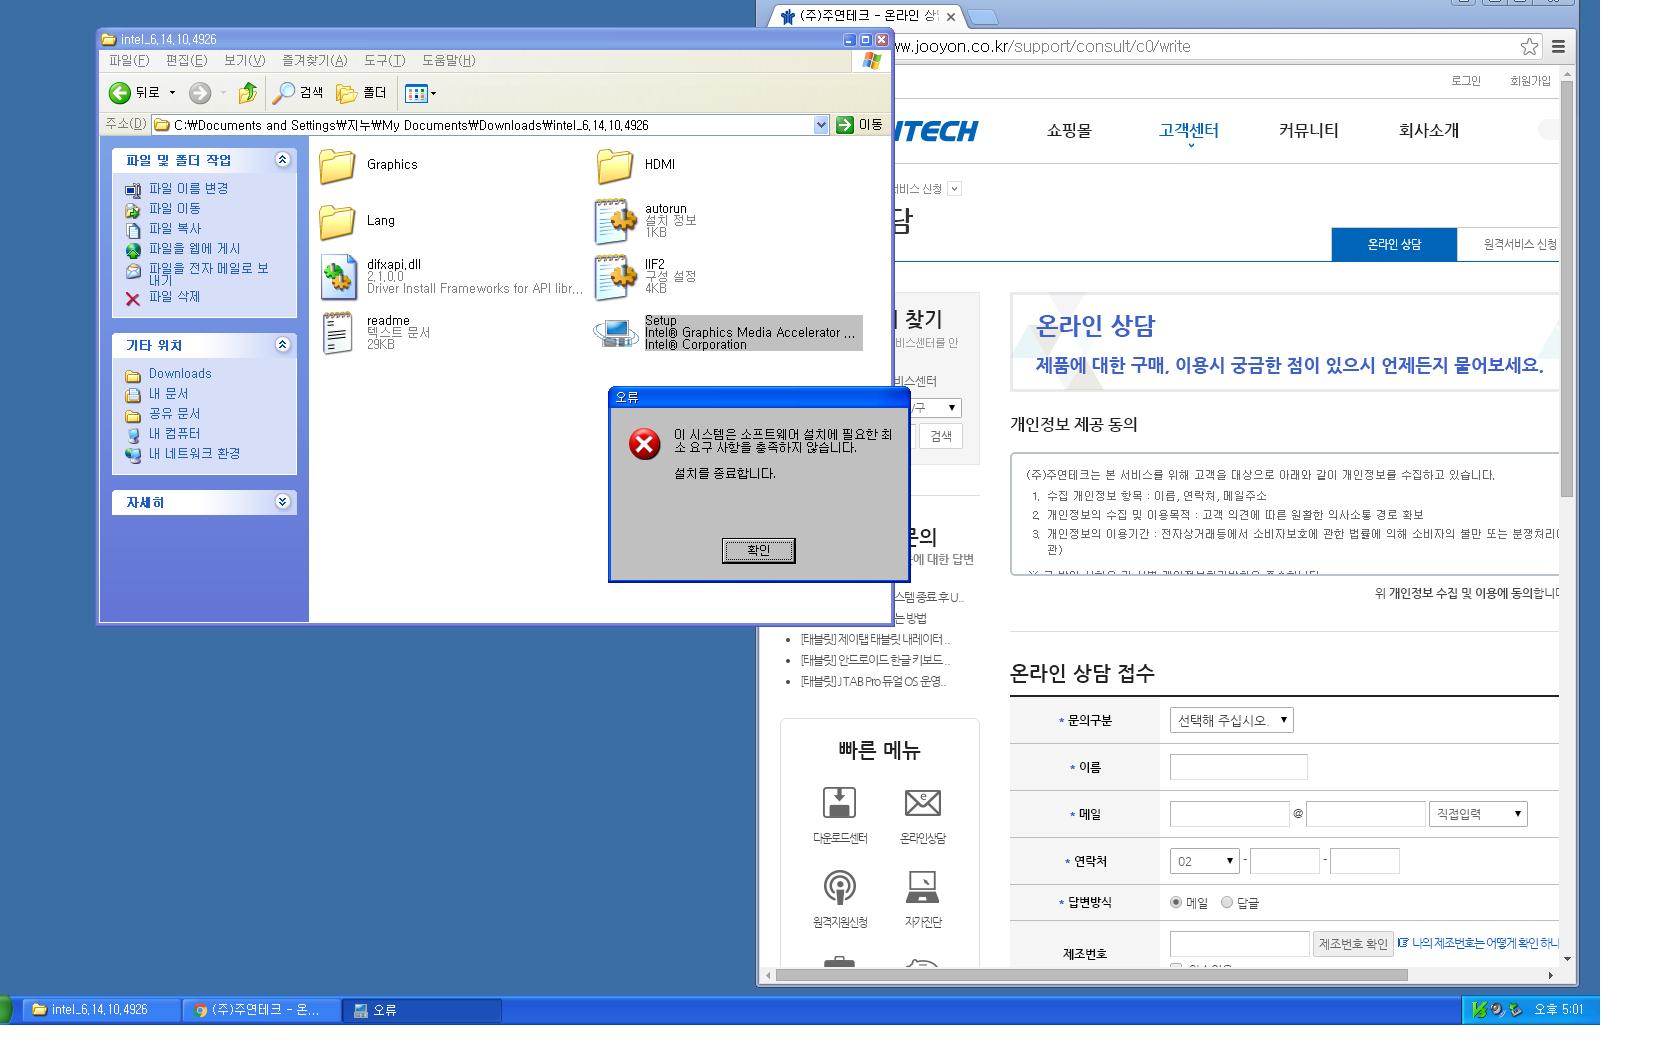Toggle the Folders (폴더) pane button
This screenshot has height=1050, width=1680.
(362, 93)
